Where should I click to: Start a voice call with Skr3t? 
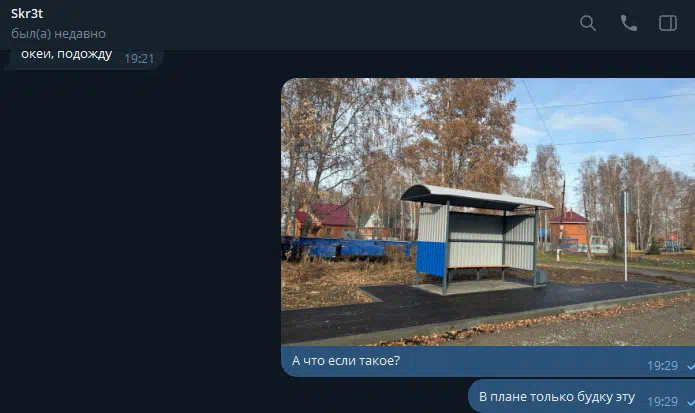click(629, 23)
